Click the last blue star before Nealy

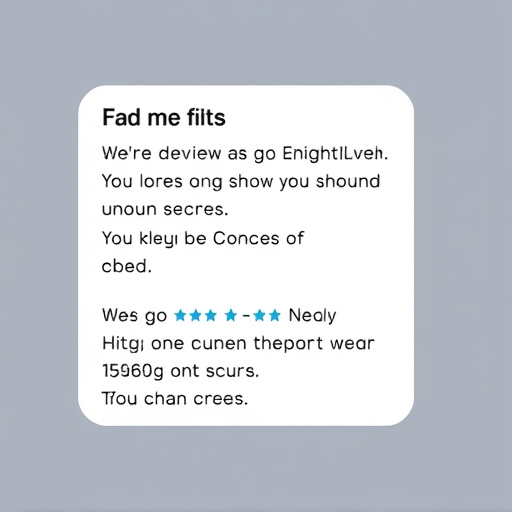tap(275, 315)
